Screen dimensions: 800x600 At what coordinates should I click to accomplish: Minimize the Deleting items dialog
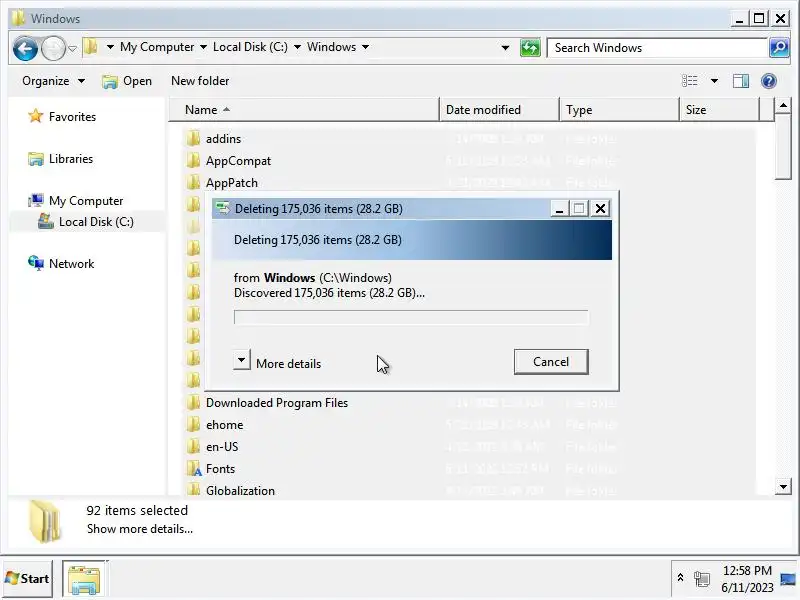pos(559,209)
